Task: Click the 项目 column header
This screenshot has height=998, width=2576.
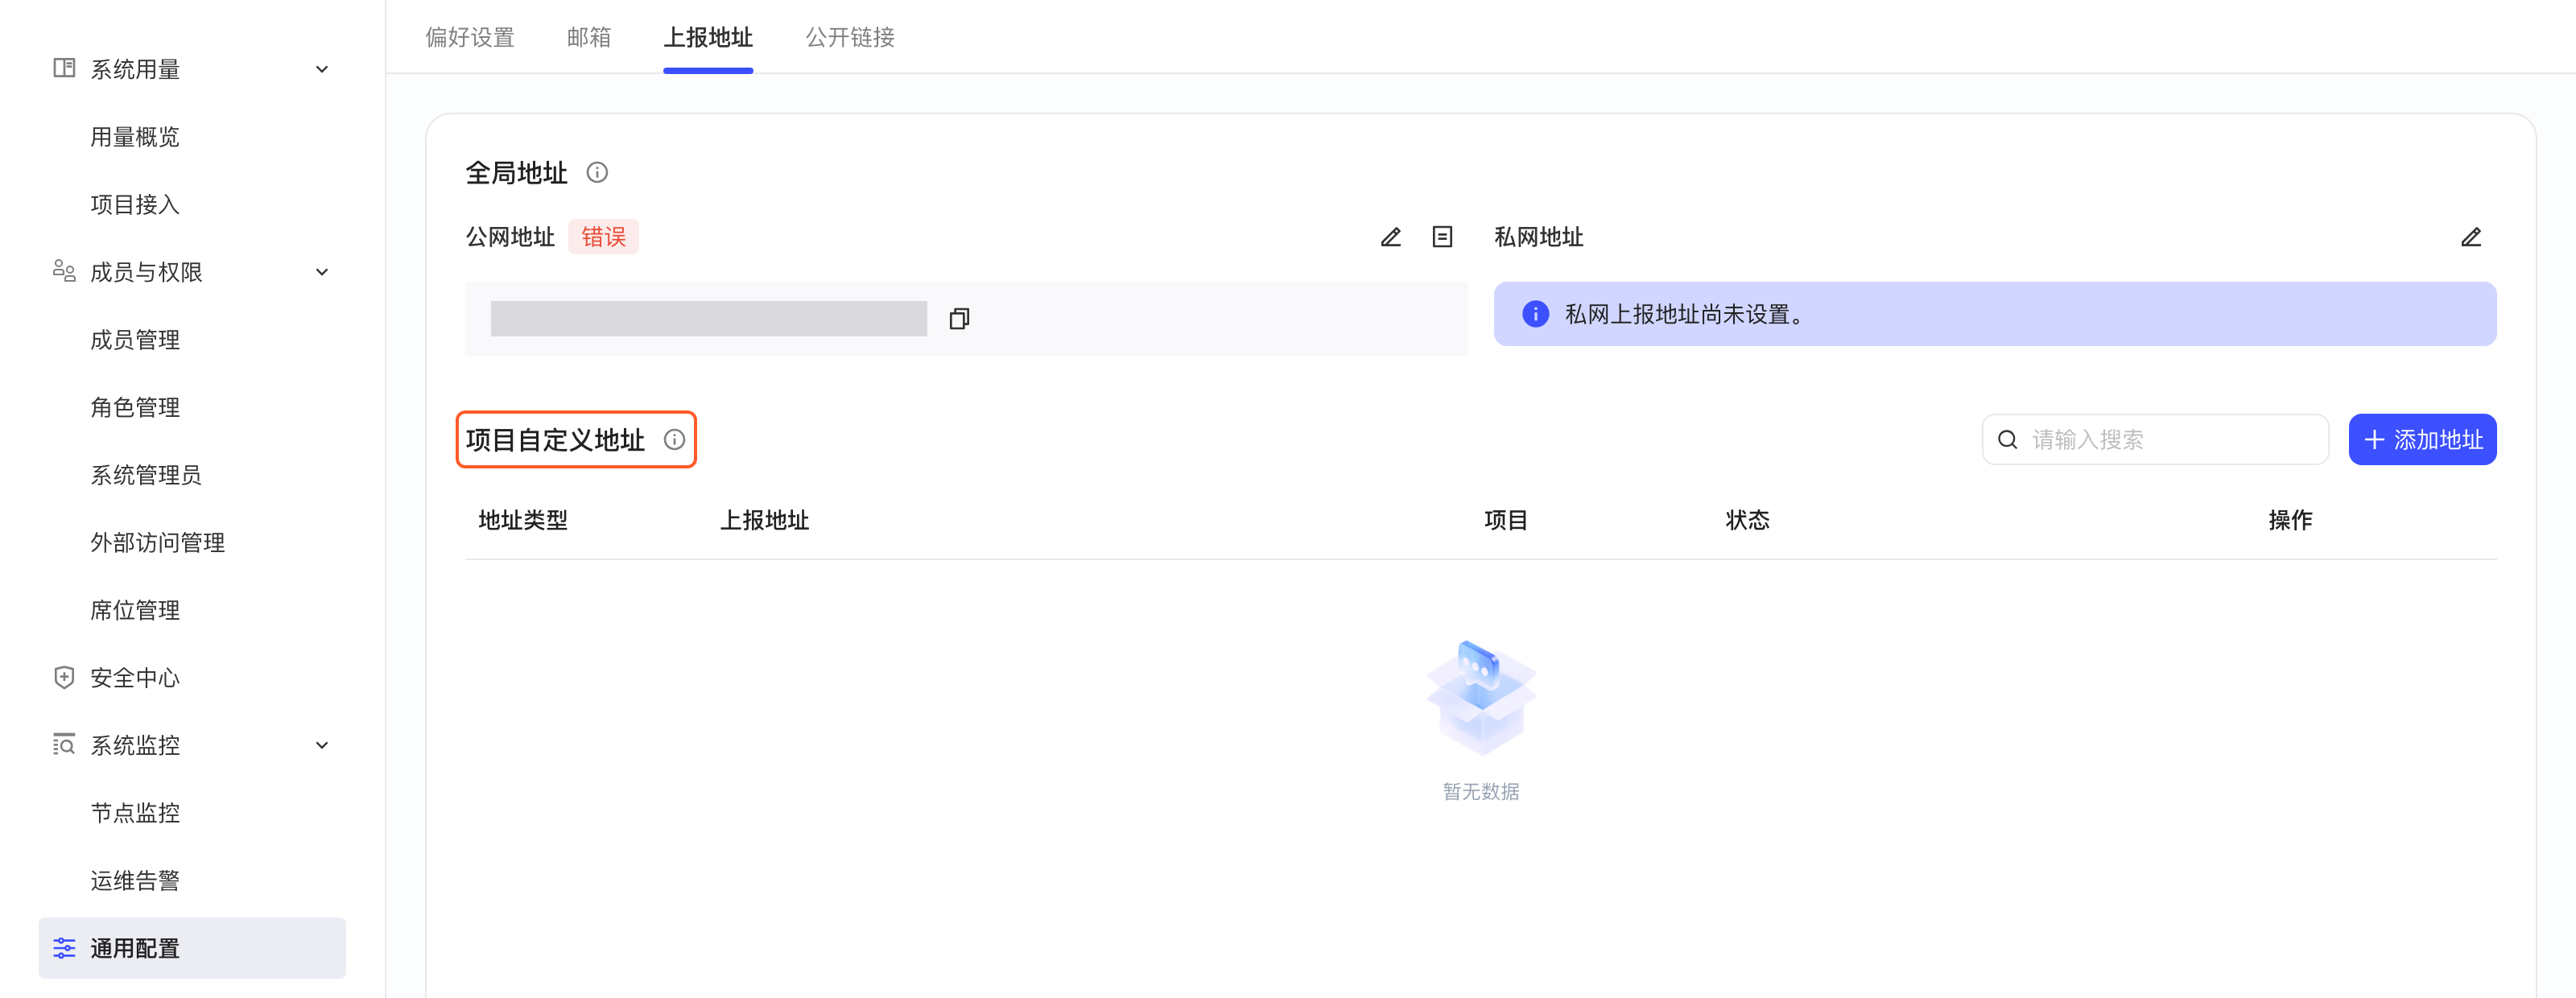Action: (1505, 520)
